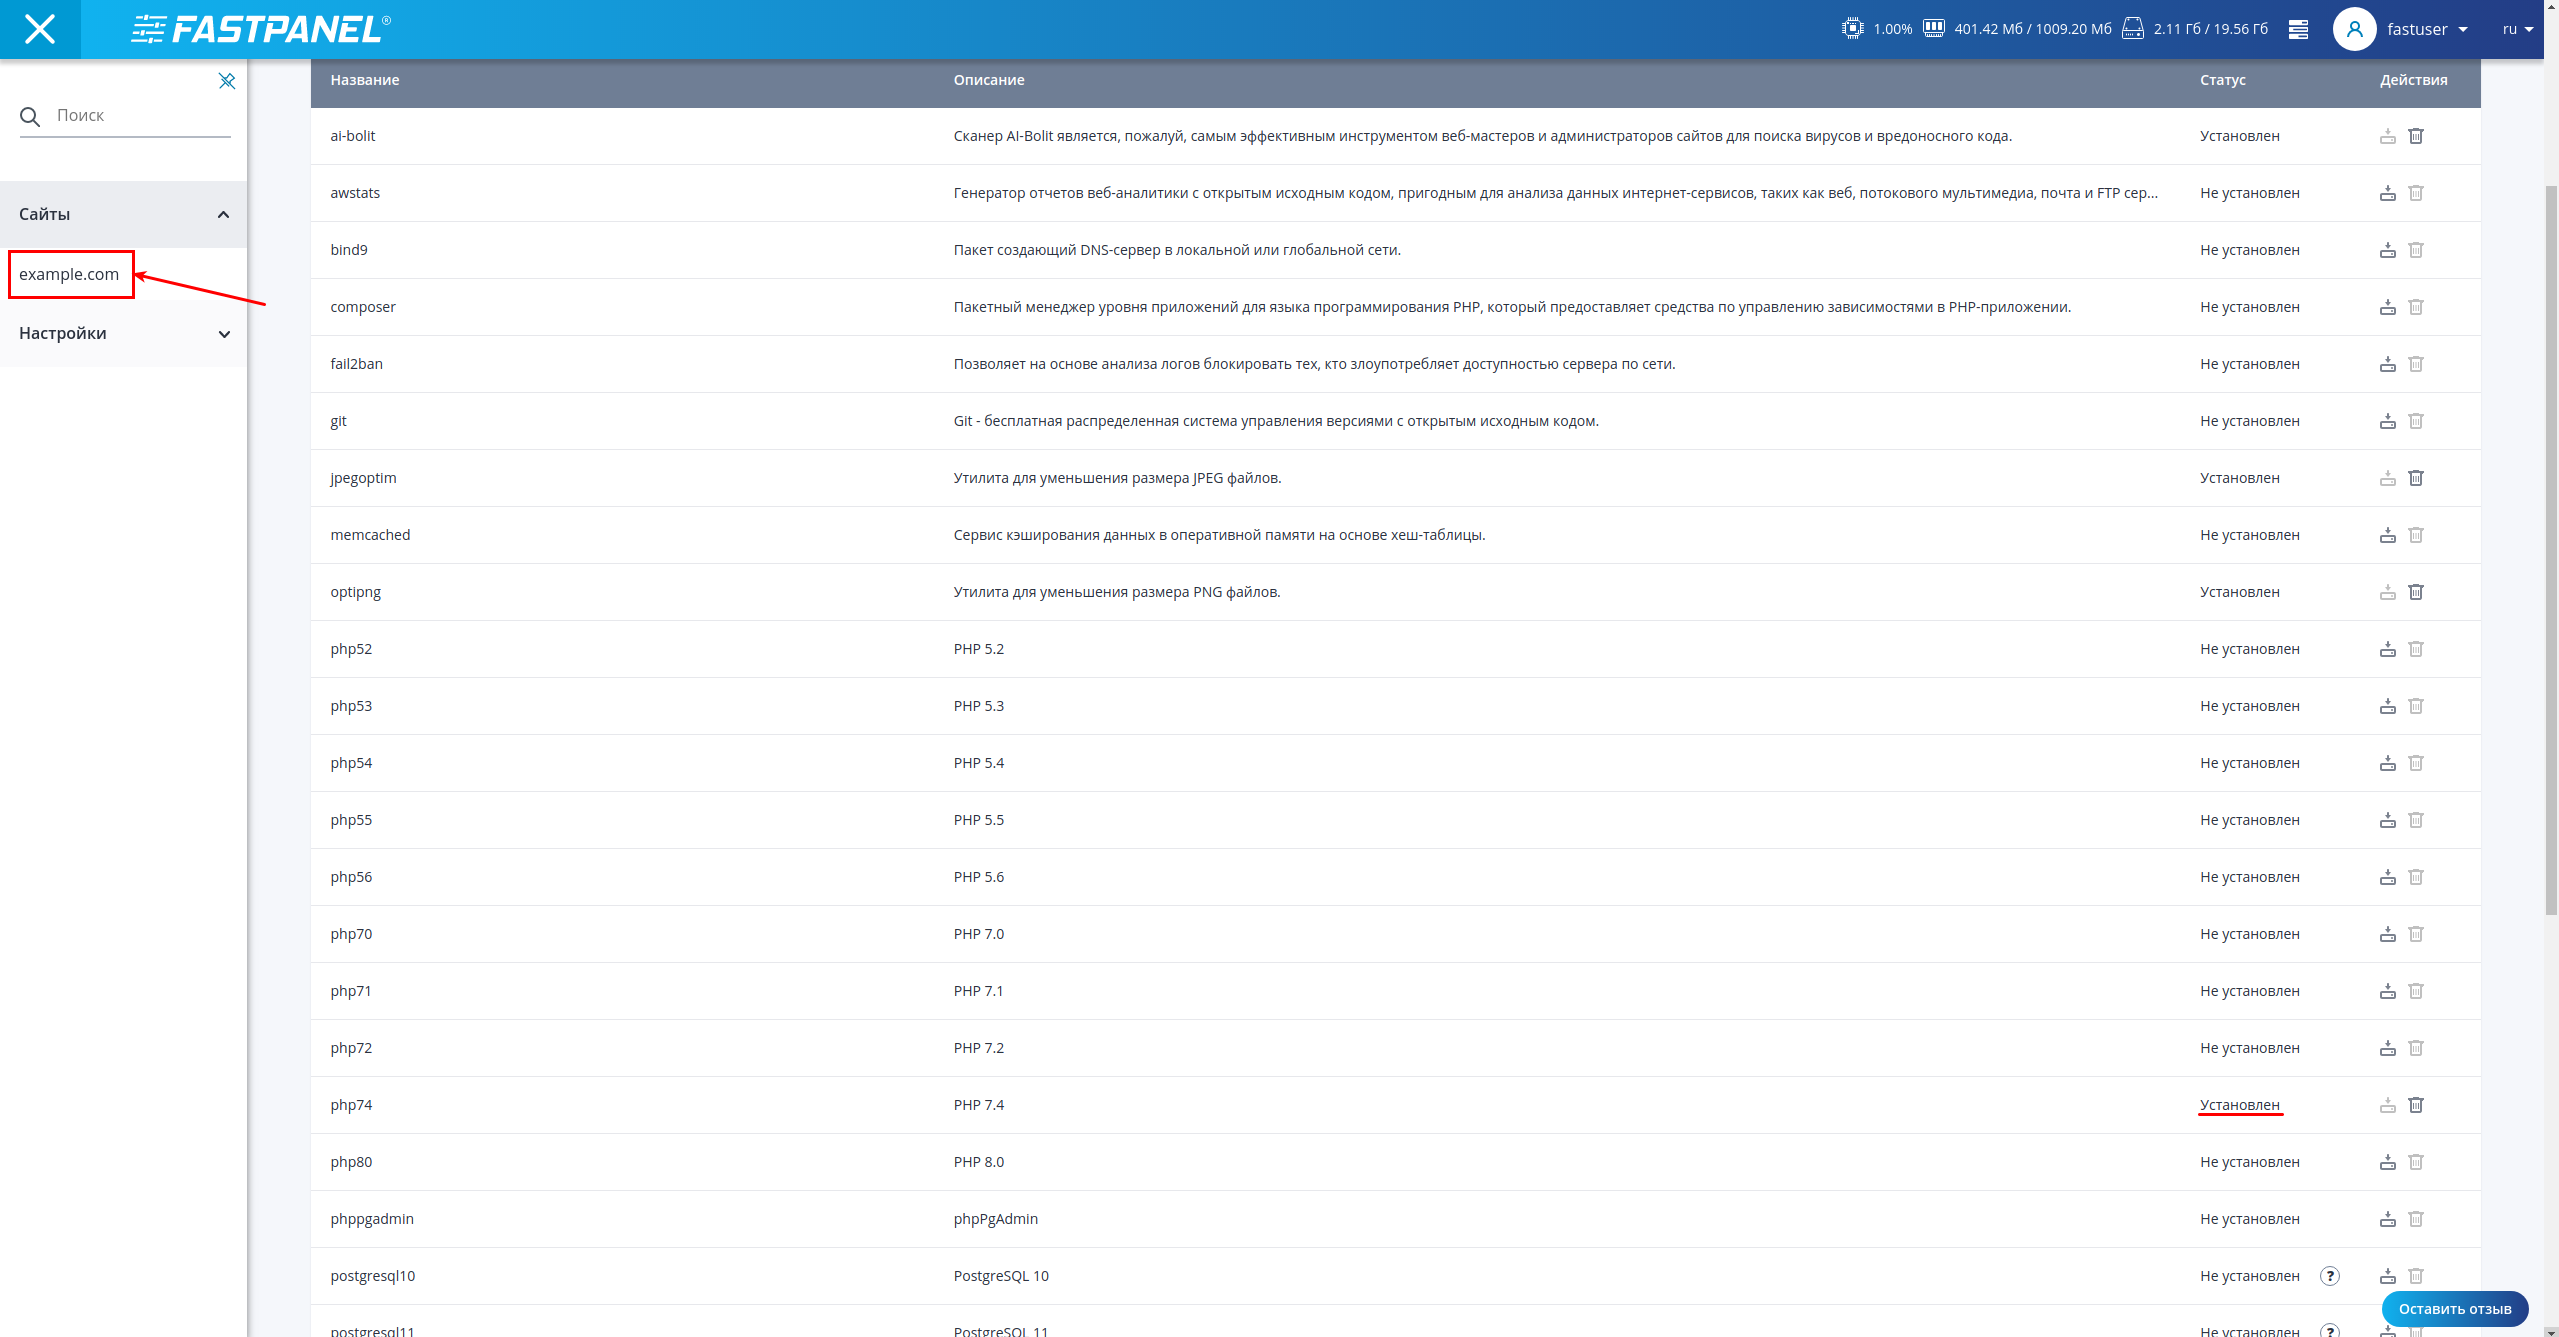Image resolution: width=2559 pixels, height=1337 pixels.
Task: Sort by the Название column header
Action: tap(364, 80)
